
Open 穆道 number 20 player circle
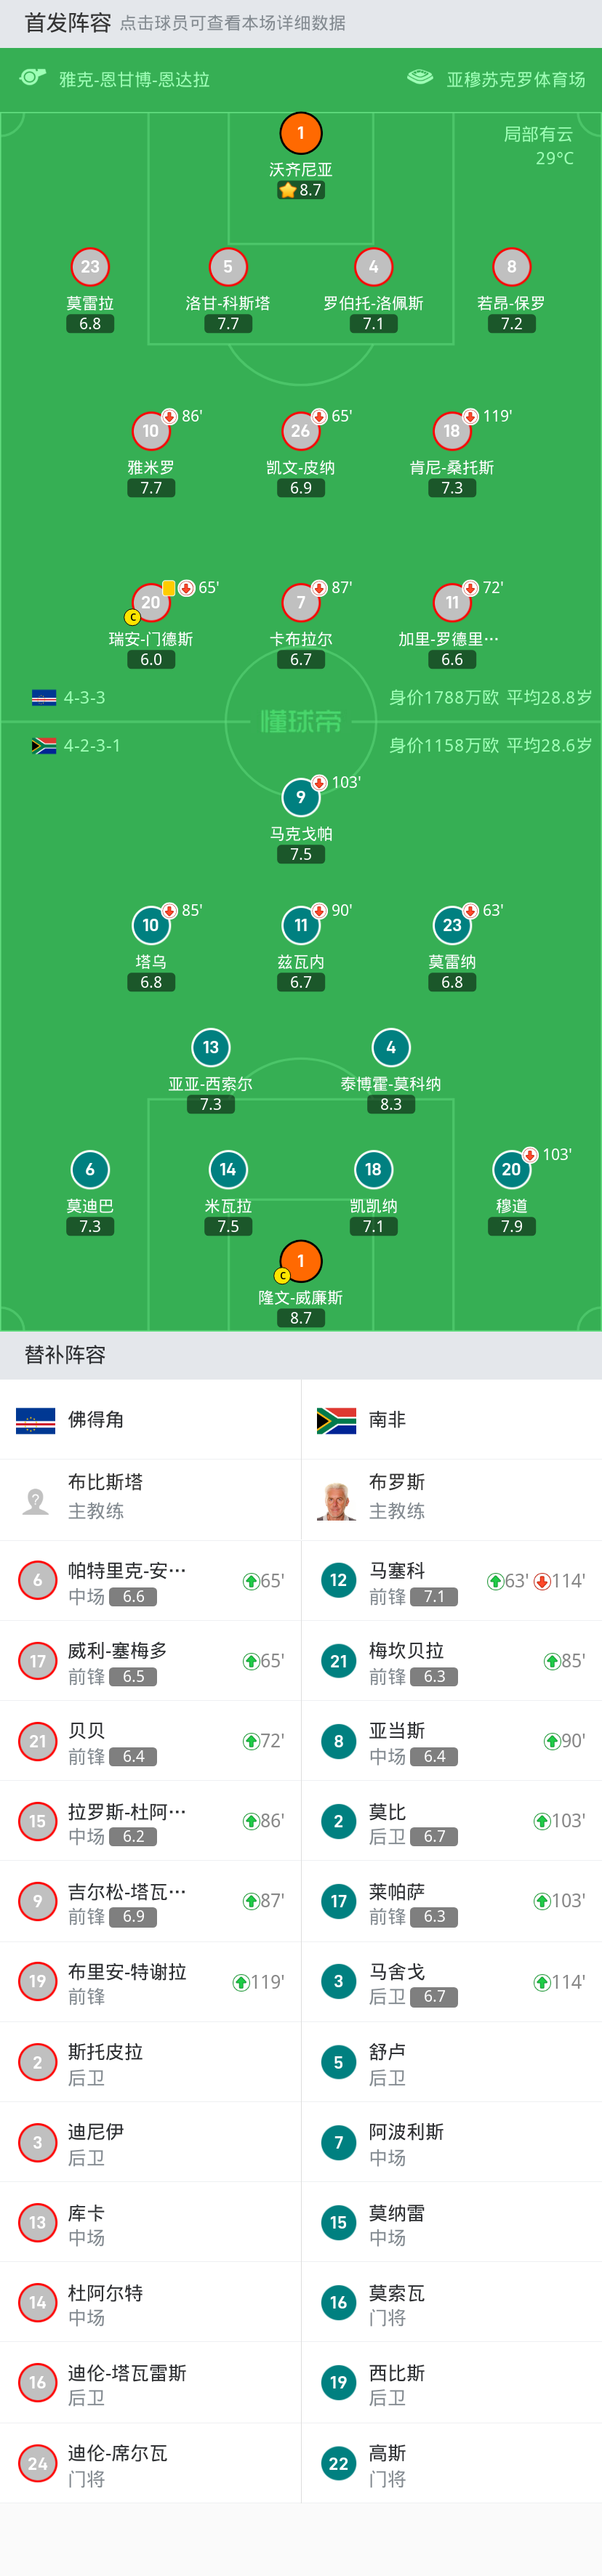tap(511, 1169)
